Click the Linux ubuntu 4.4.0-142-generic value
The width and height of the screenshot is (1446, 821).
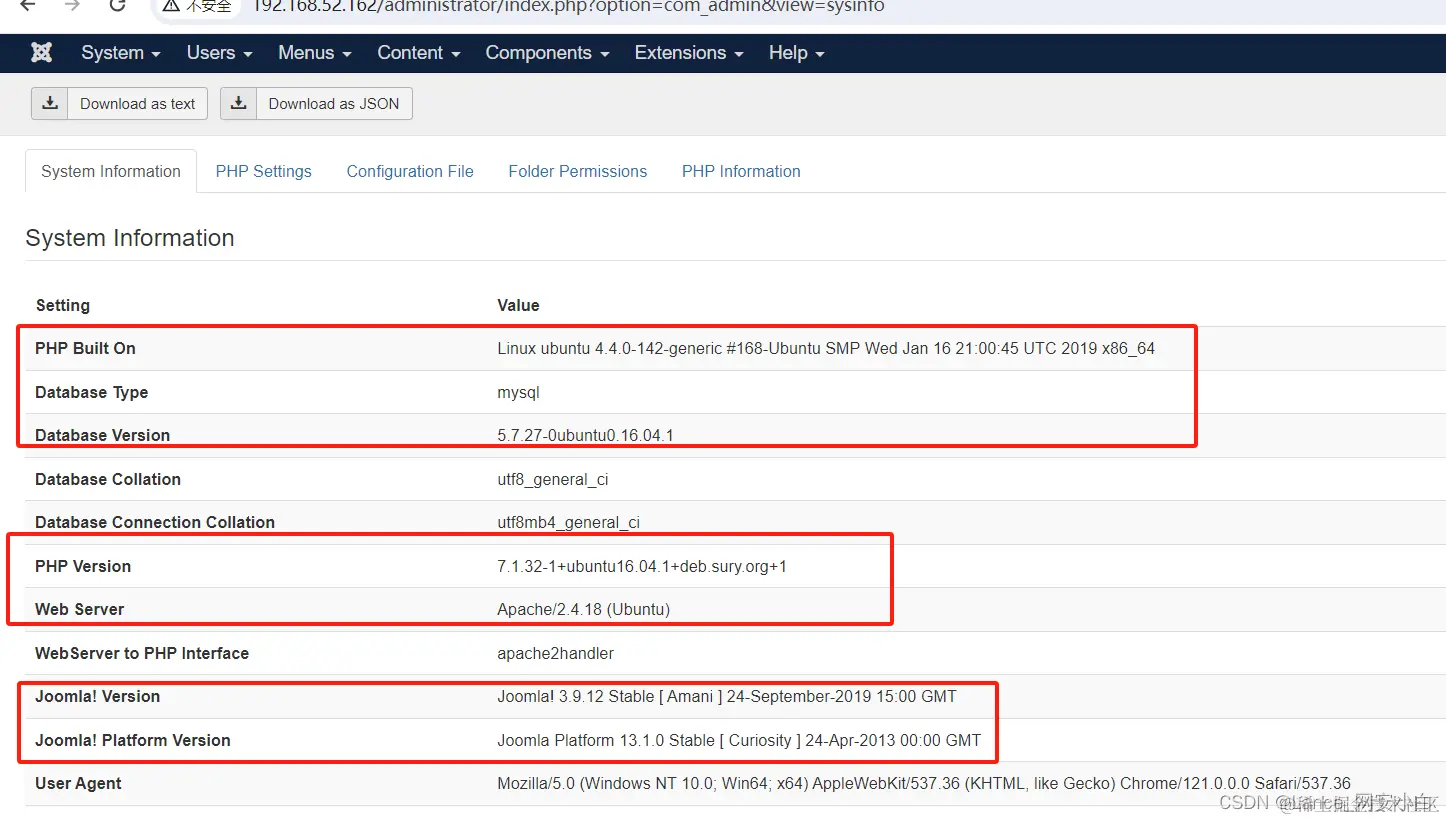826,348
